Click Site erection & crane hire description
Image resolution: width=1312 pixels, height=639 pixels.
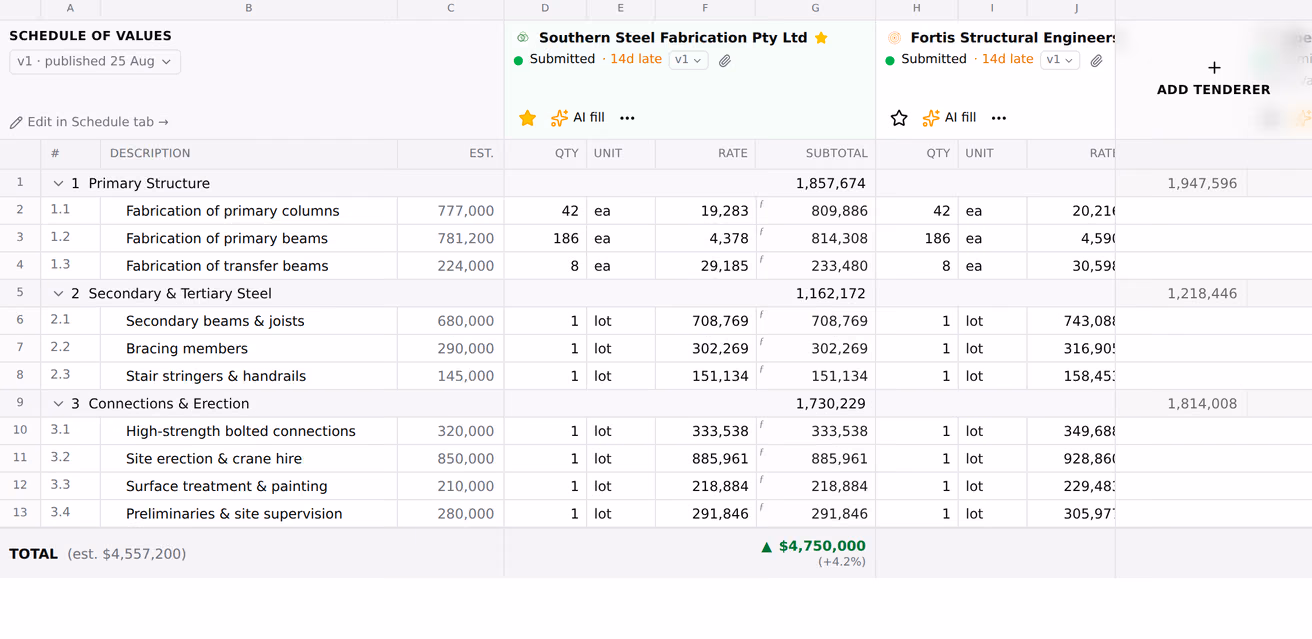click(214, 459)
